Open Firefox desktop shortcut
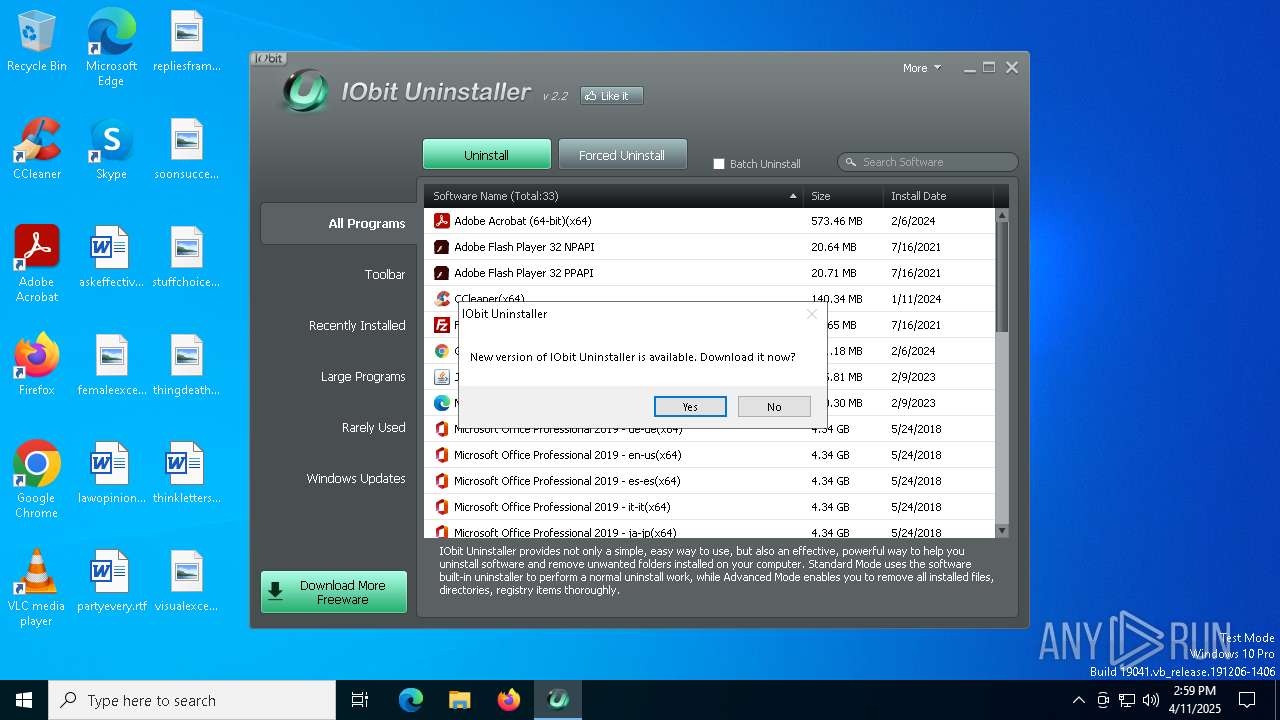The image size is (1280, 720). point(37,365)
